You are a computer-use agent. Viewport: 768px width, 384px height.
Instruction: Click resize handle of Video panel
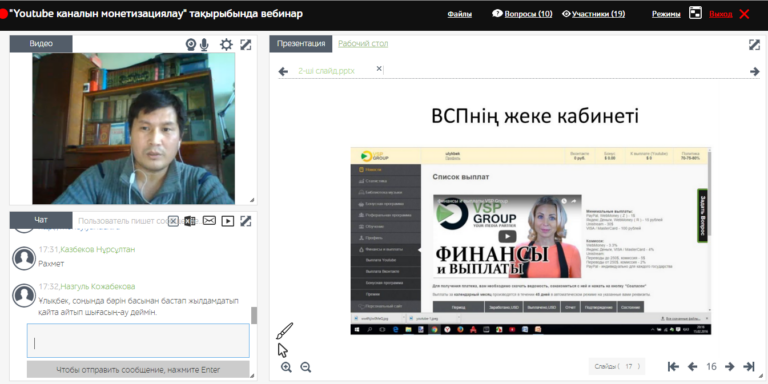point(252,200)
